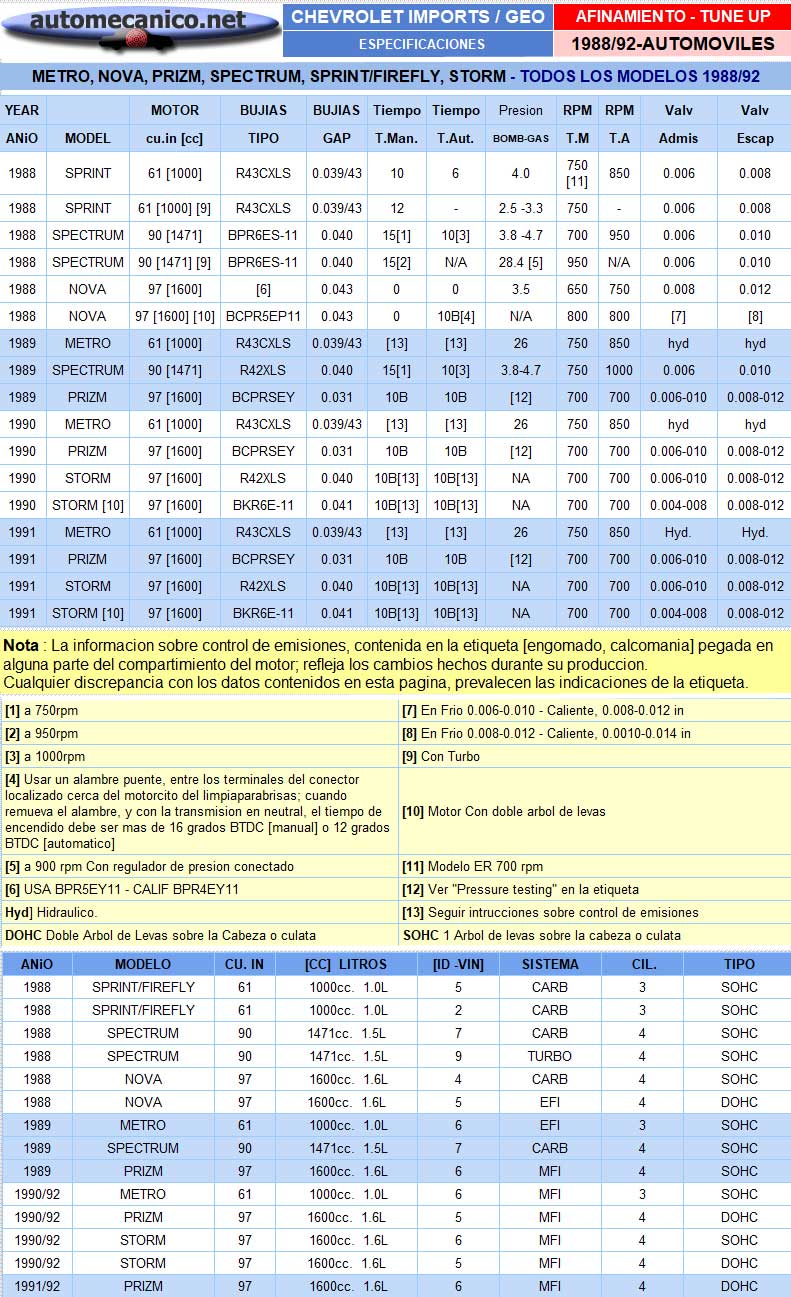This screenshot has width=791, height=1297.
Task: Click the Nota emissions paragraph
Action: point(395,664)
